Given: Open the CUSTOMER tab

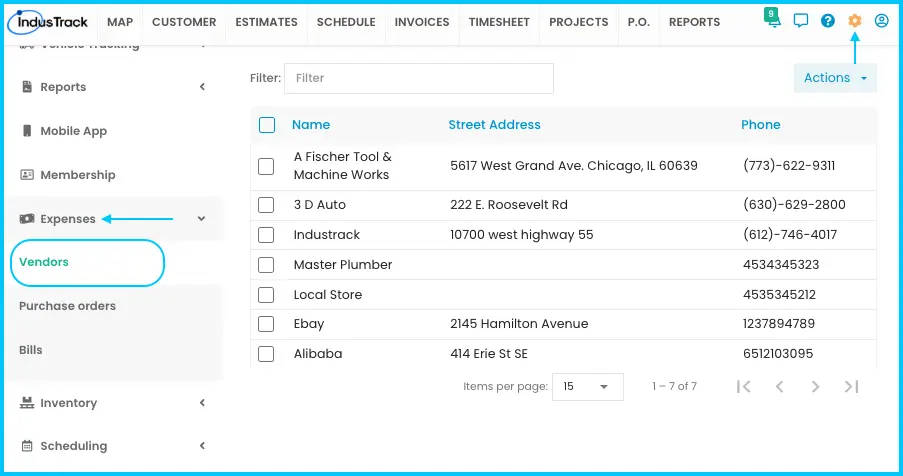Looking at the screenshot, I should (x=184, y=22).
